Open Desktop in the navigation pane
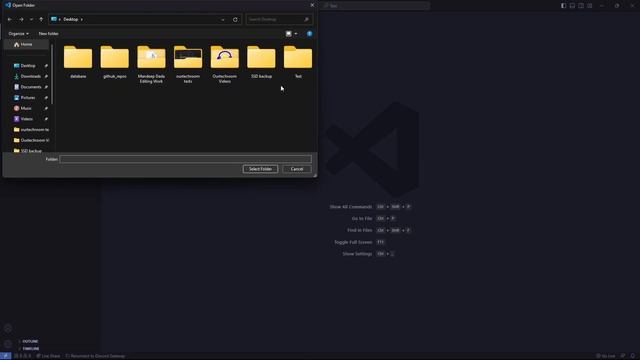The image size is (640, 360). [x=28, y=66]
